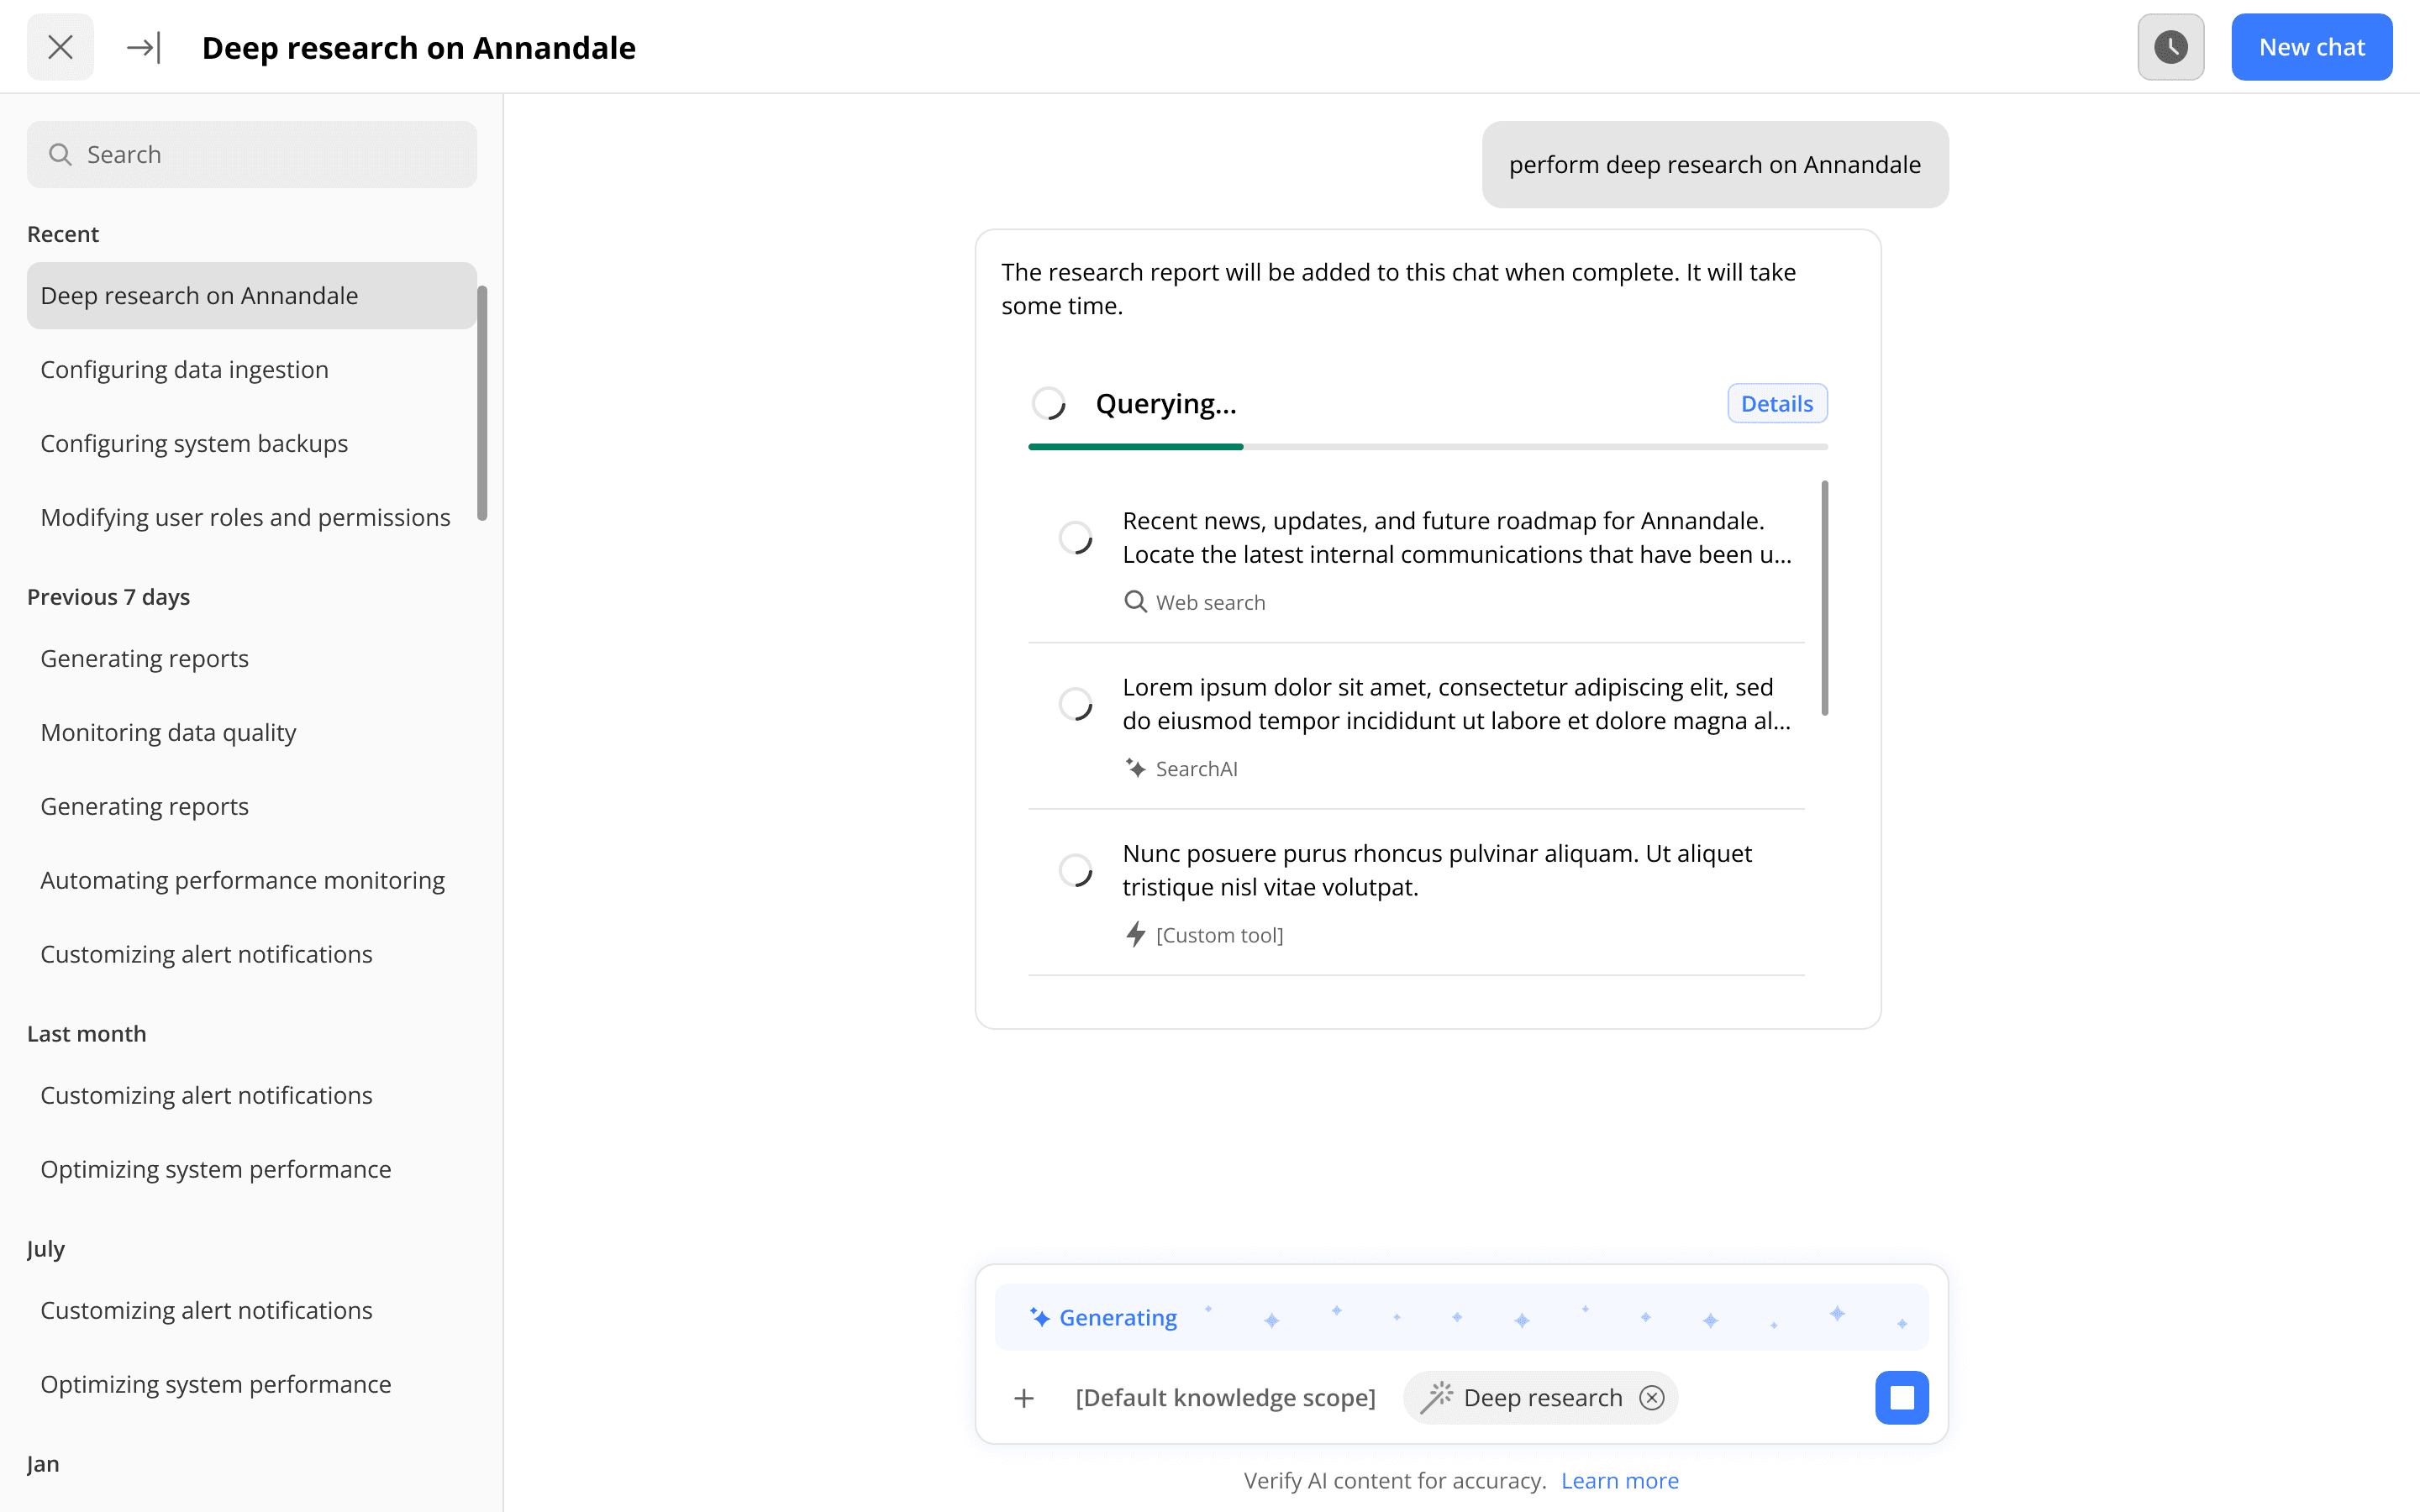The image size is (2420, 1512).
Task: Click the SearchAI sparkle icon
Action: [1135, 768]
